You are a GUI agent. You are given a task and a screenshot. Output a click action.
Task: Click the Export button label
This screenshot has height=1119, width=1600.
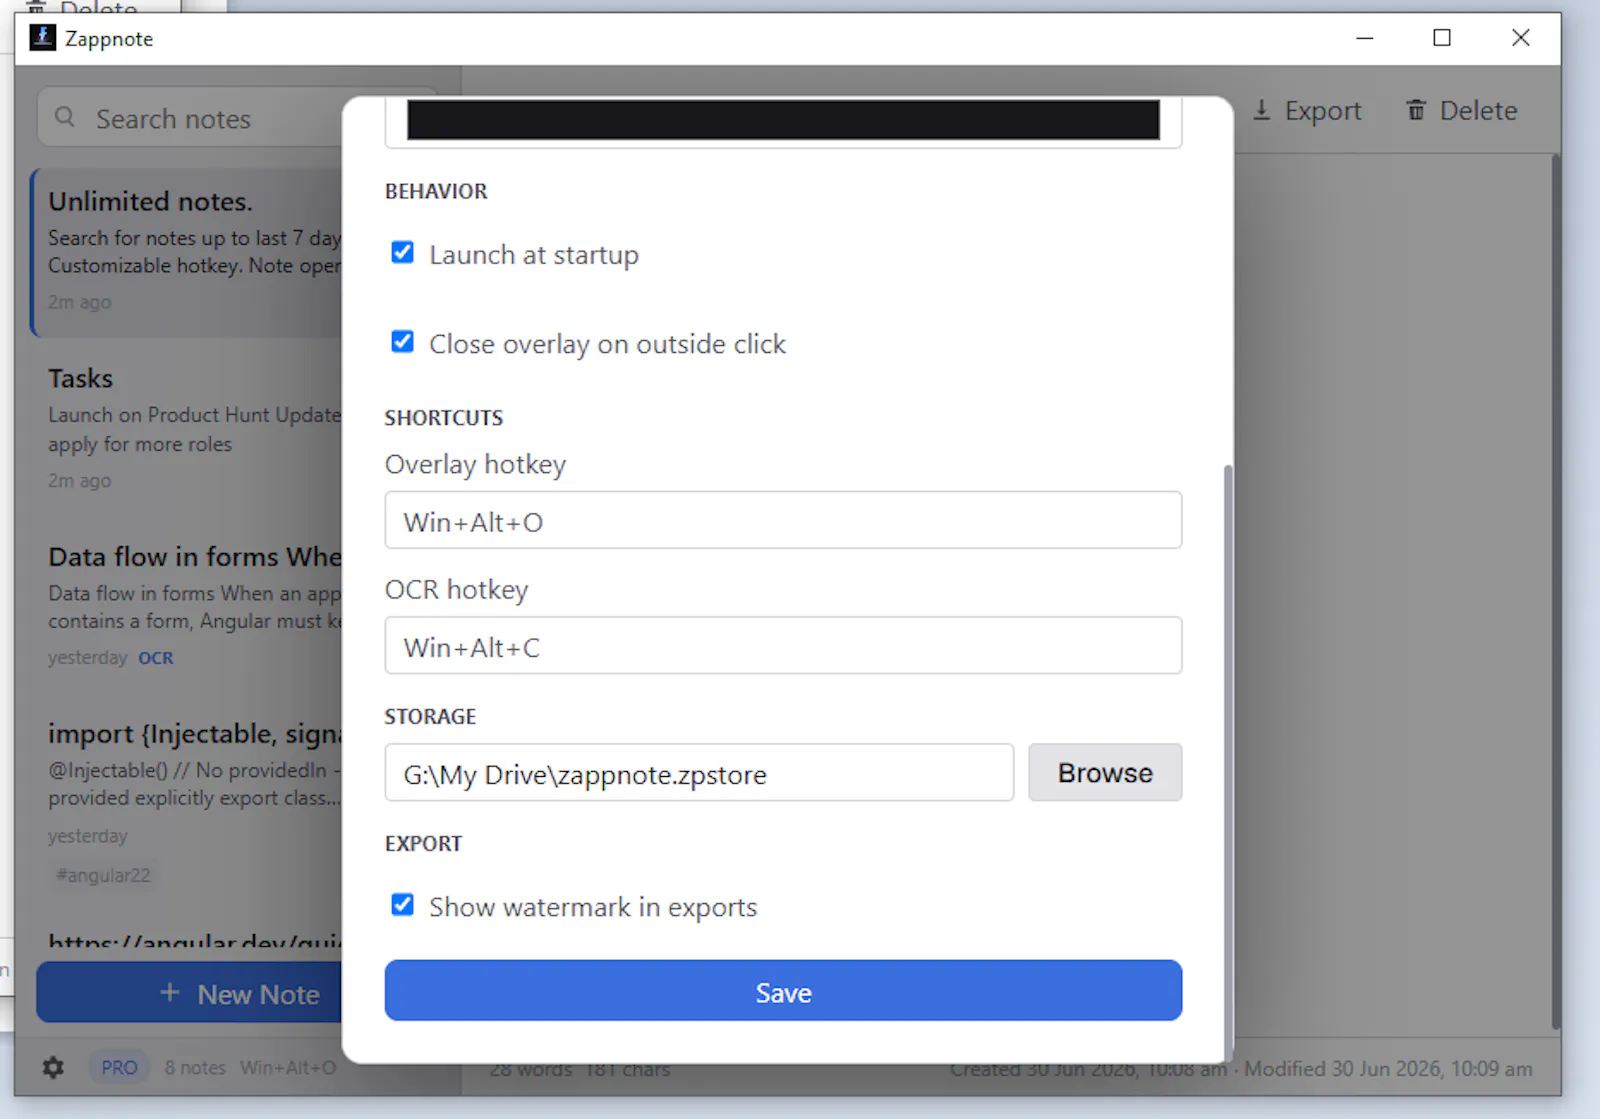(1323, 110)
